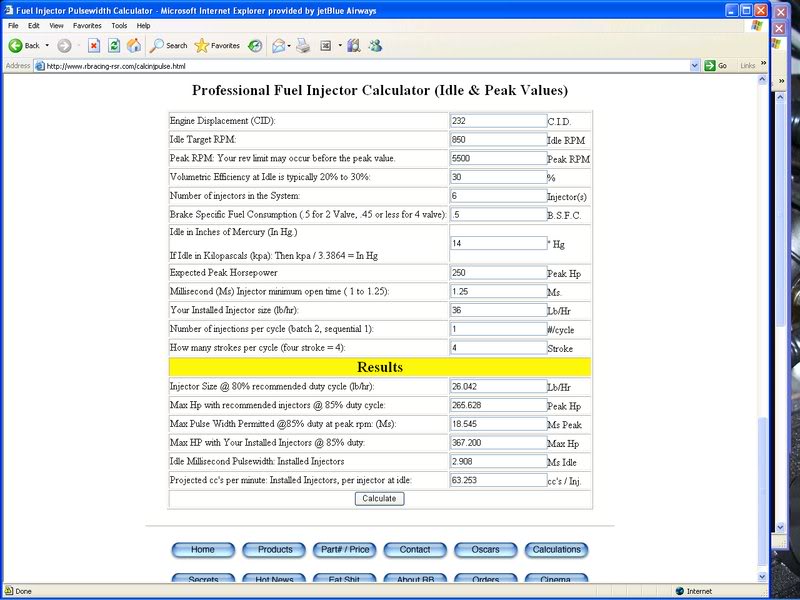Click the page scrollbar up arrow
The image size is (800, 600).
click(762, 80)
